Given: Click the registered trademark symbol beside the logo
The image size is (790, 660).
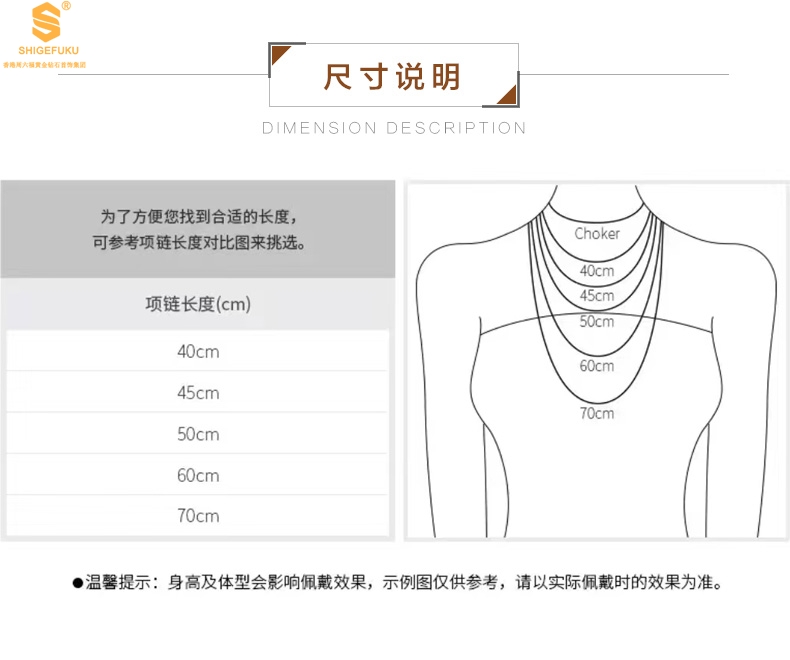Looking at the screenshot, I should [x=67, y=6].
